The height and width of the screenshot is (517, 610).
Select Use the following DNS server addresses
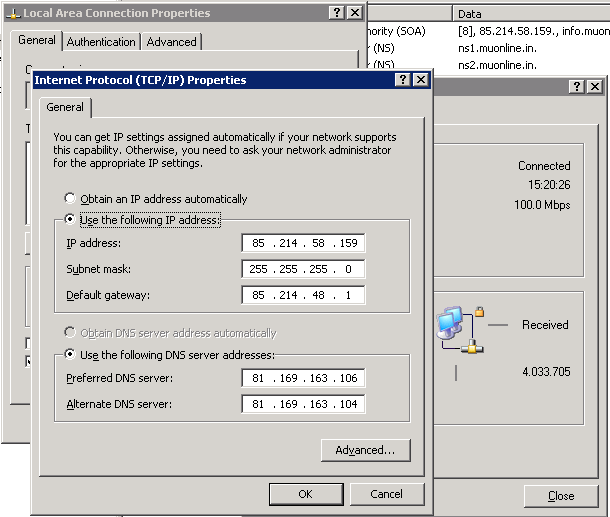[x=170, y=355]
